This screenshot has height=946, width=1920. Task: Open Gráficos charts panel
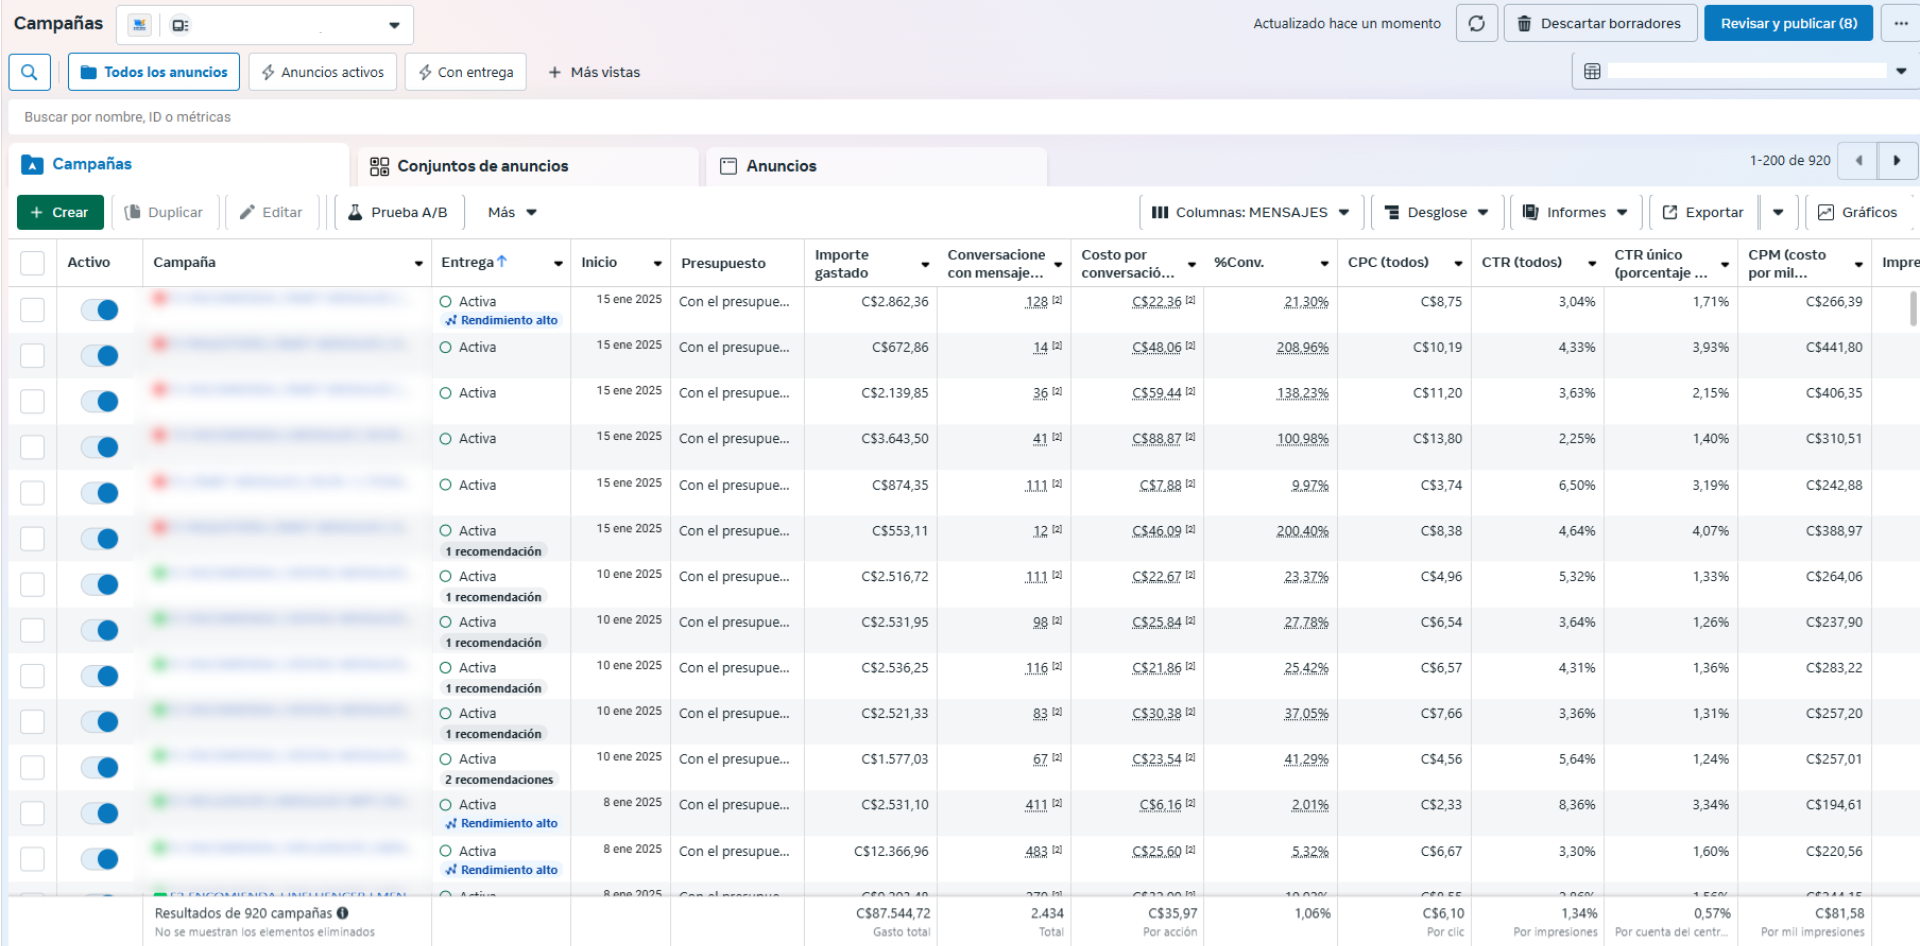point(1857,212)
